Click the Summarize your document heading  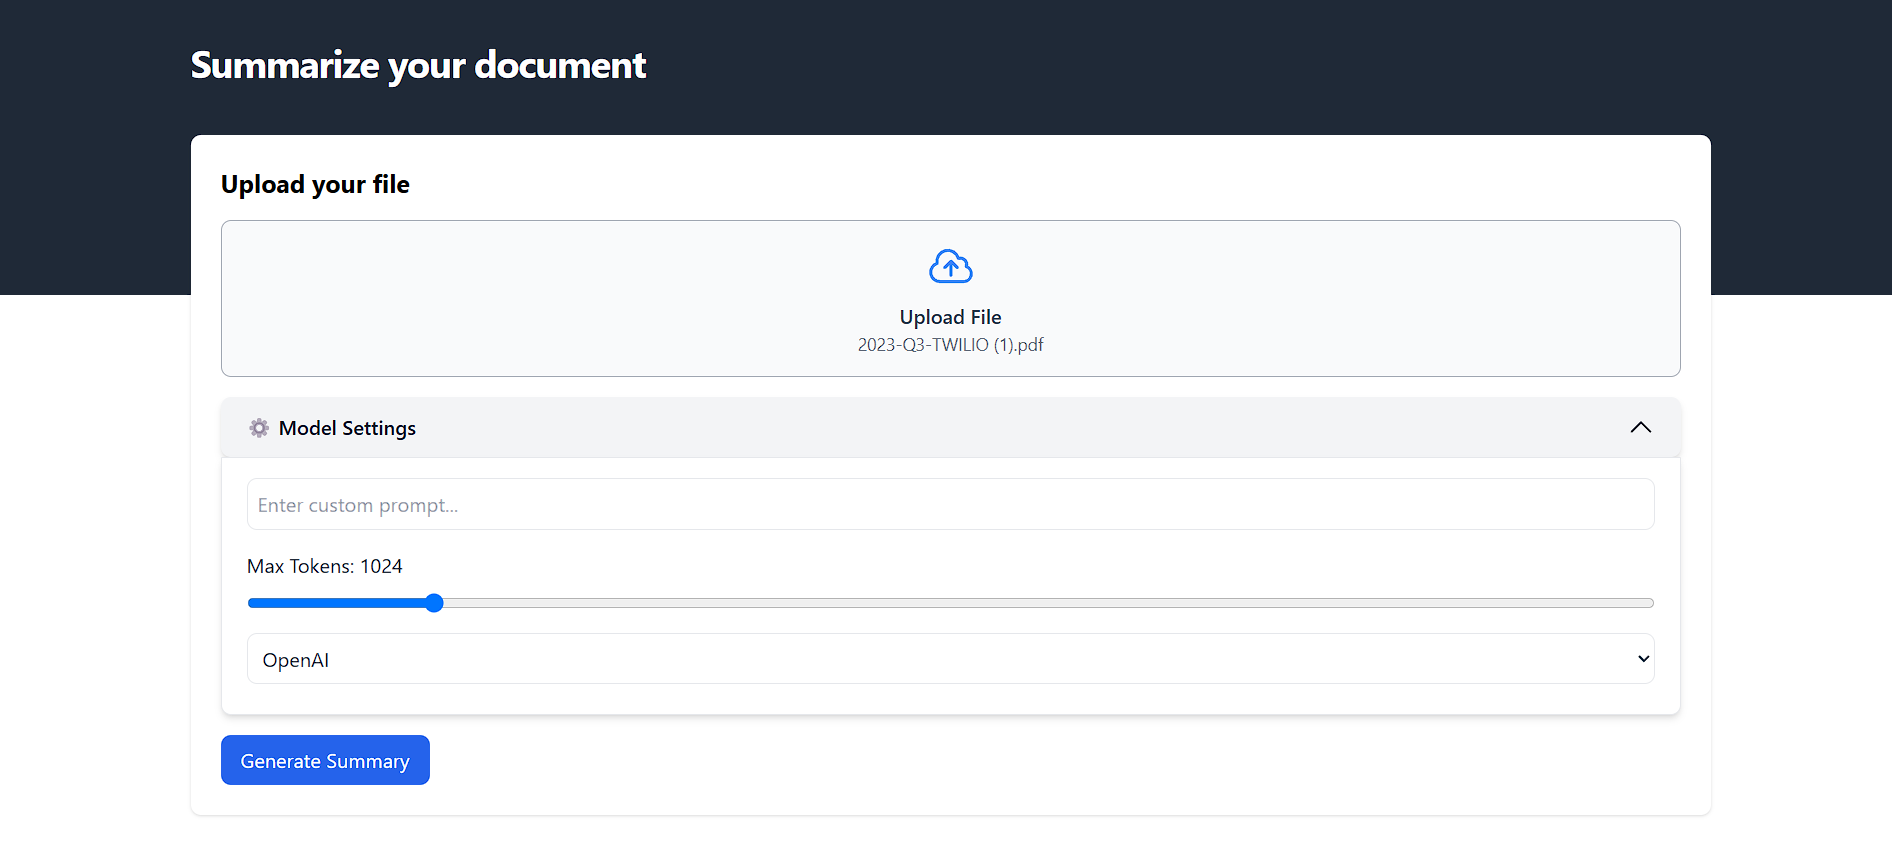coord(418,66)
